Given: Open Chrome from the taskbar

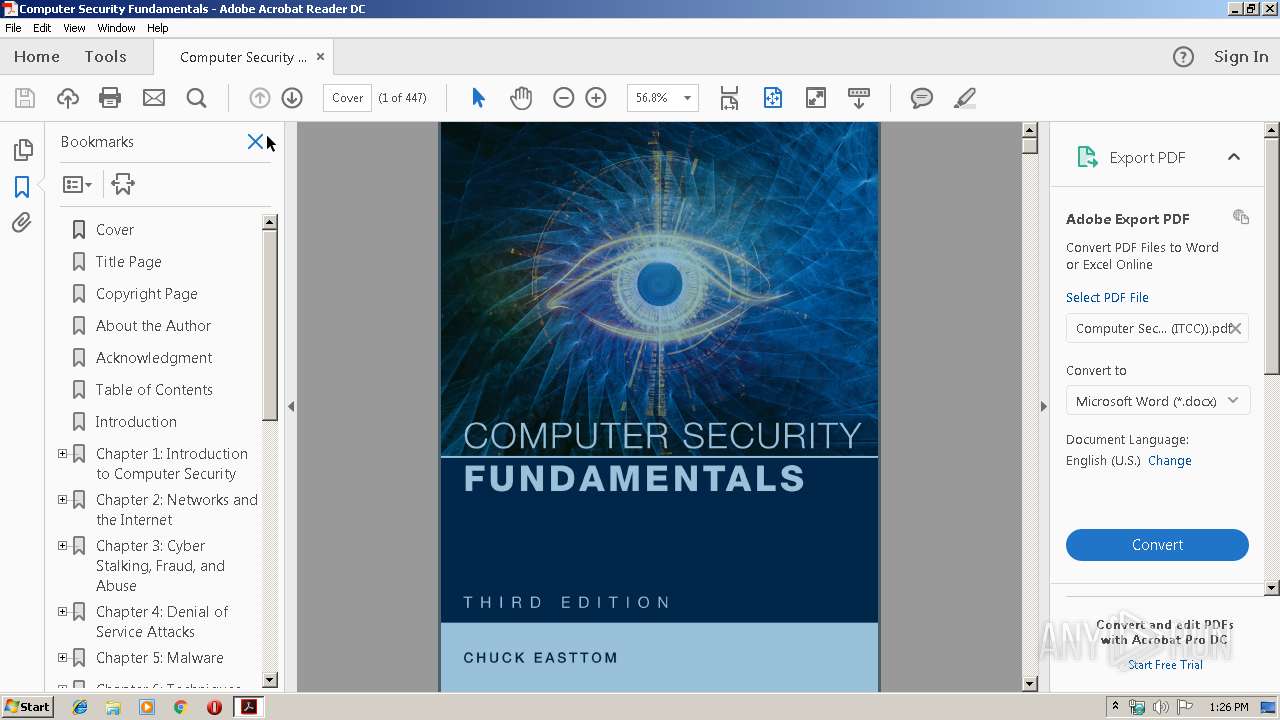Looking at the screenshot, I should point(180,707).
